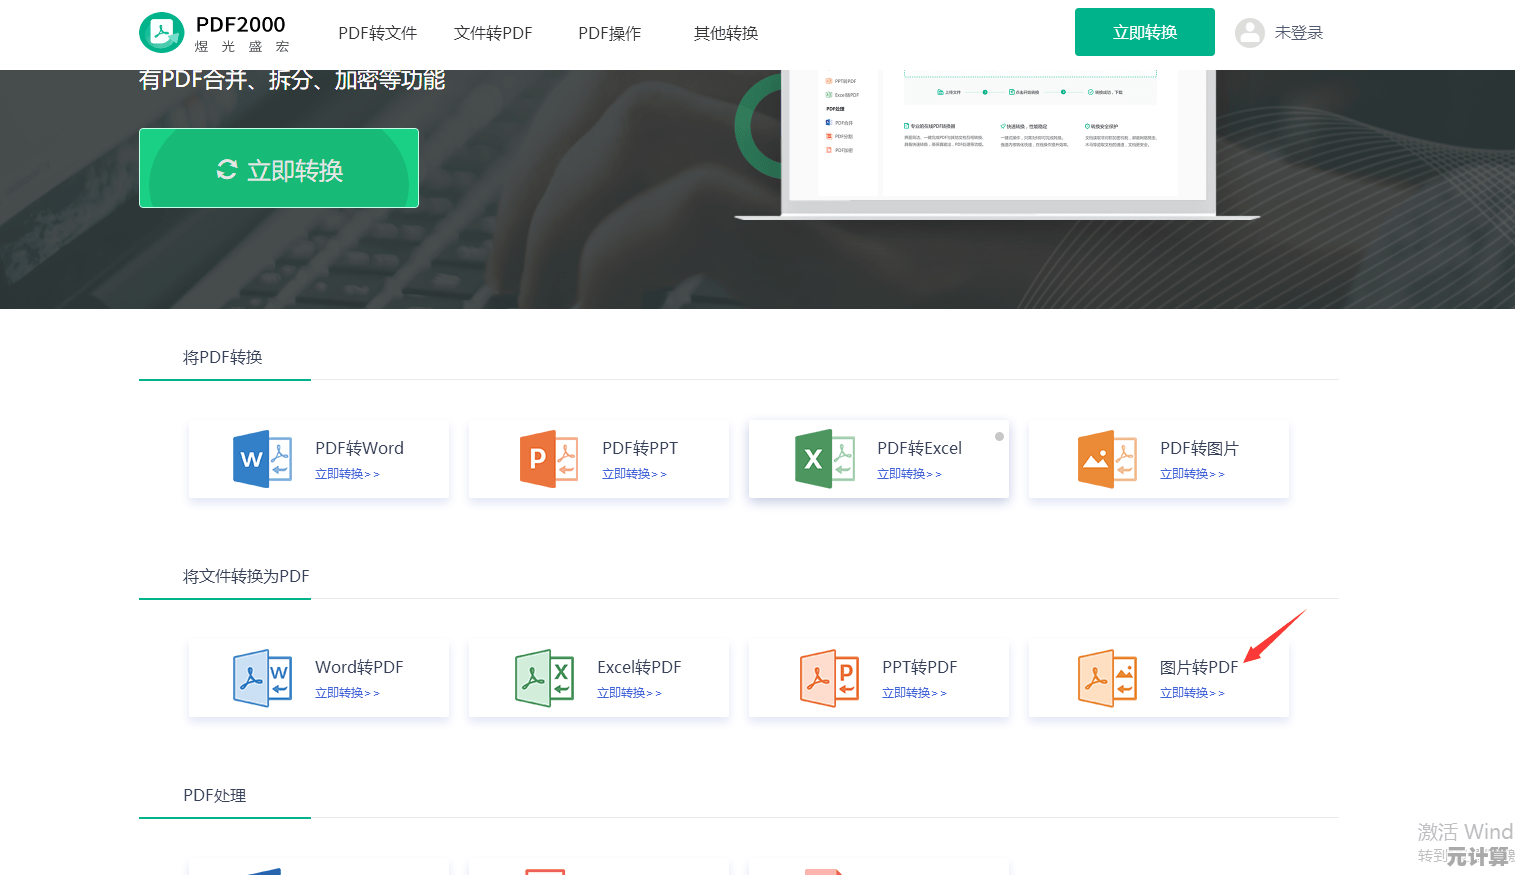This screenshot has height=875, width=1515.
Task: Expand the 其他转换 navigation menu
Action: coord(726,33)
